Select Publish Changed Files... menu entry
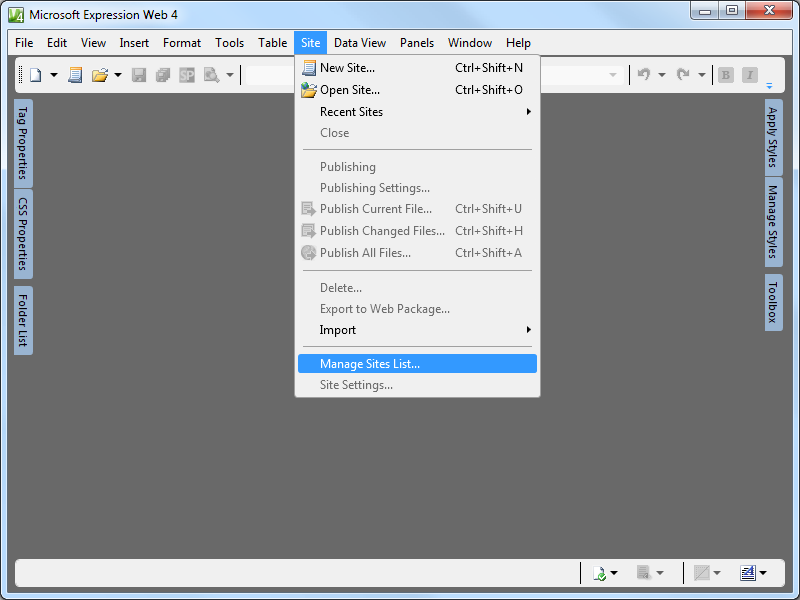The image size is (800, 600). (x=417, y=231)
